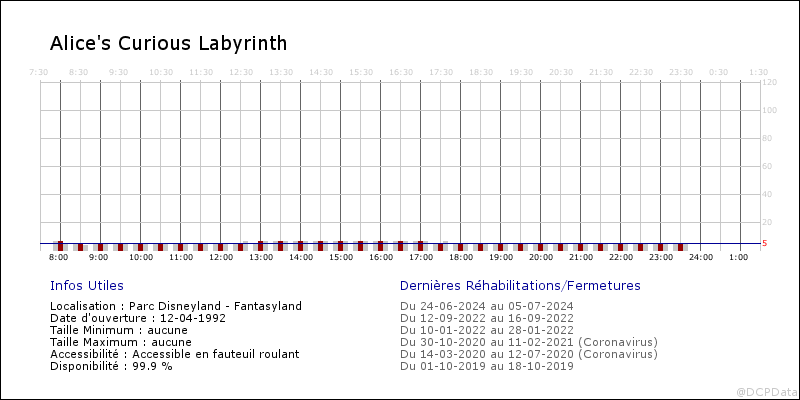
Task: Select the Dernières Réhabilitations/Fermetures heading
Action: tap(520, 286)
